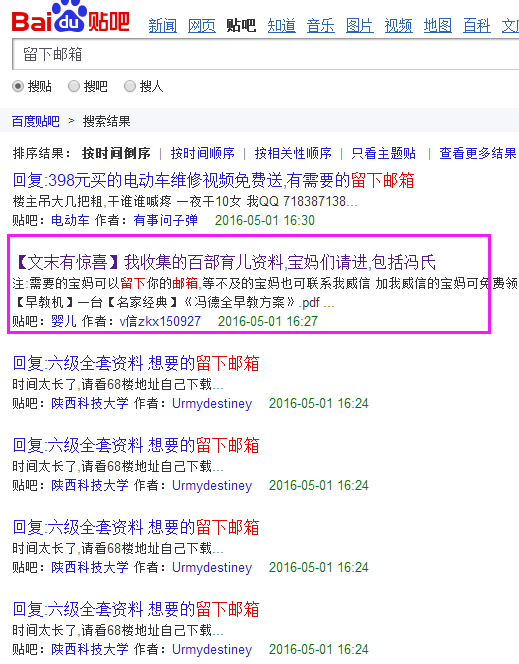The image size is (519, 664).
Task: Open 音乐 in top navigation
Action: tap(320, 26)
